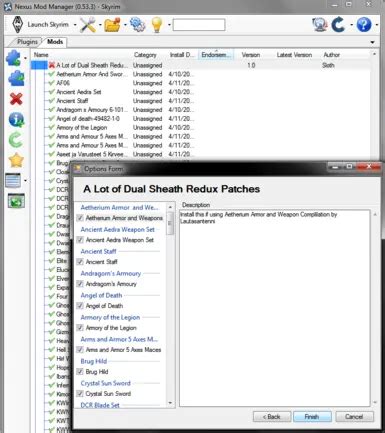Click the gold star endorse icon

(x=16, y=160)
